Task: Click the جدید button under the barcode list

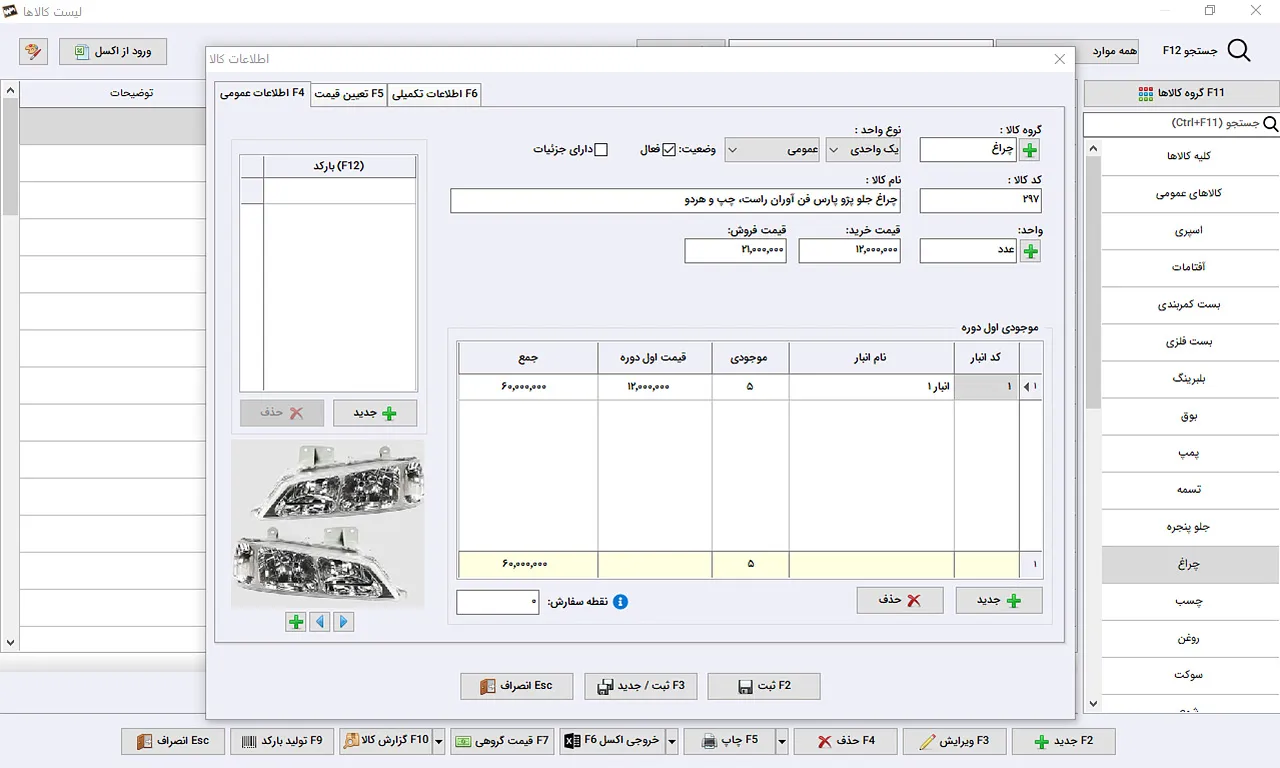Action: coord(375,413)
